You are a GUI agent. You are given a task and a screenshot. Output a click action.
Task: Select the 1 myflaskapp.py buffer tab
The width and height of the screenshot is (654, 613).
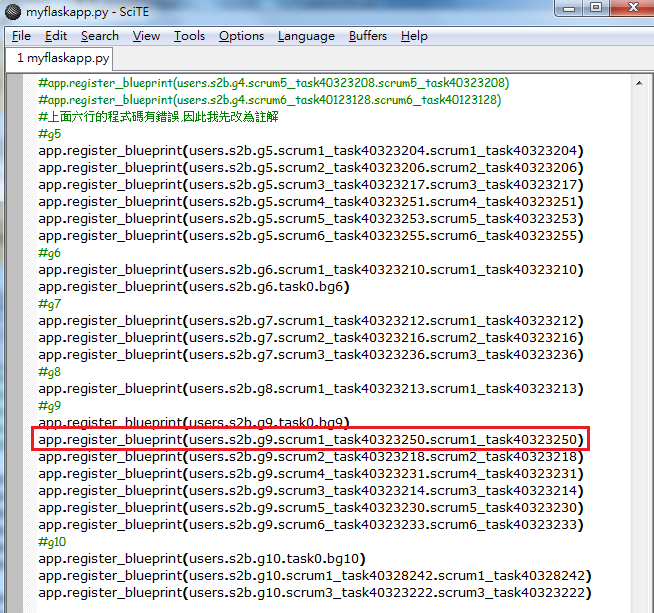[x=59, y=58]
